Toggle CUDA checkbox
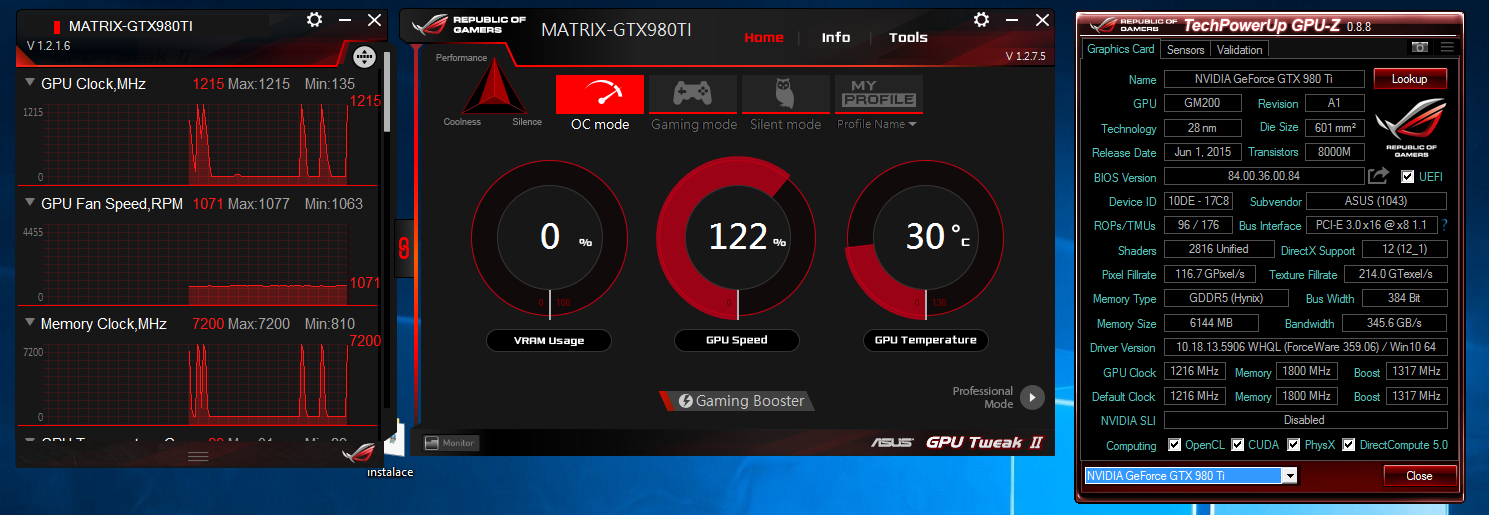The width and height of the screenshot is (1489, 515). 1238,445
